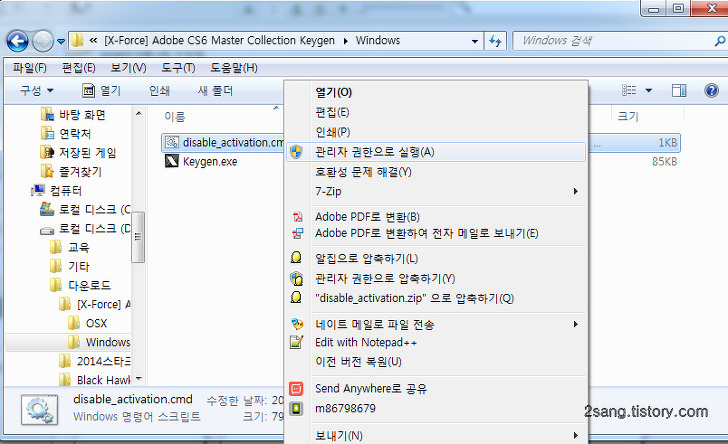
Task: Click the navigation pane scrollbar thumb
Action: click(x=138, y=237)
